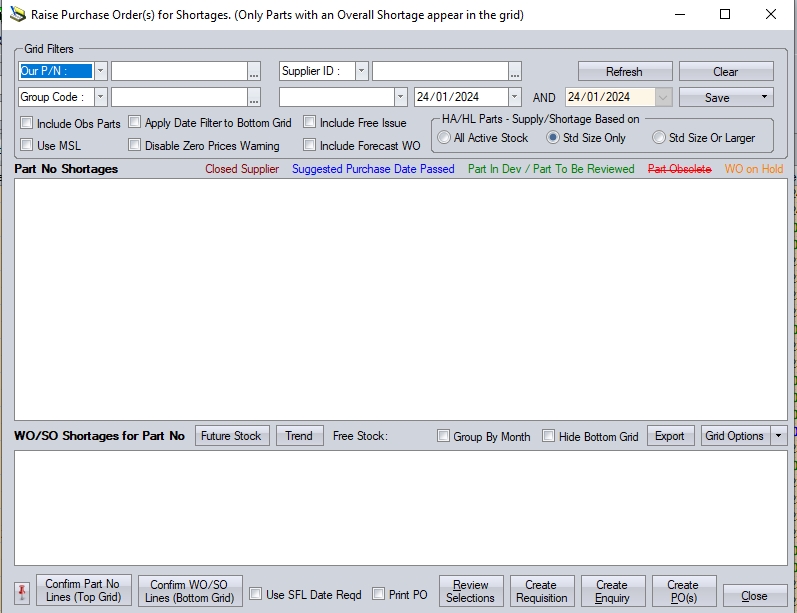Enable Include Obs Parts checkbox
The image size is (797, 613).
27,124
